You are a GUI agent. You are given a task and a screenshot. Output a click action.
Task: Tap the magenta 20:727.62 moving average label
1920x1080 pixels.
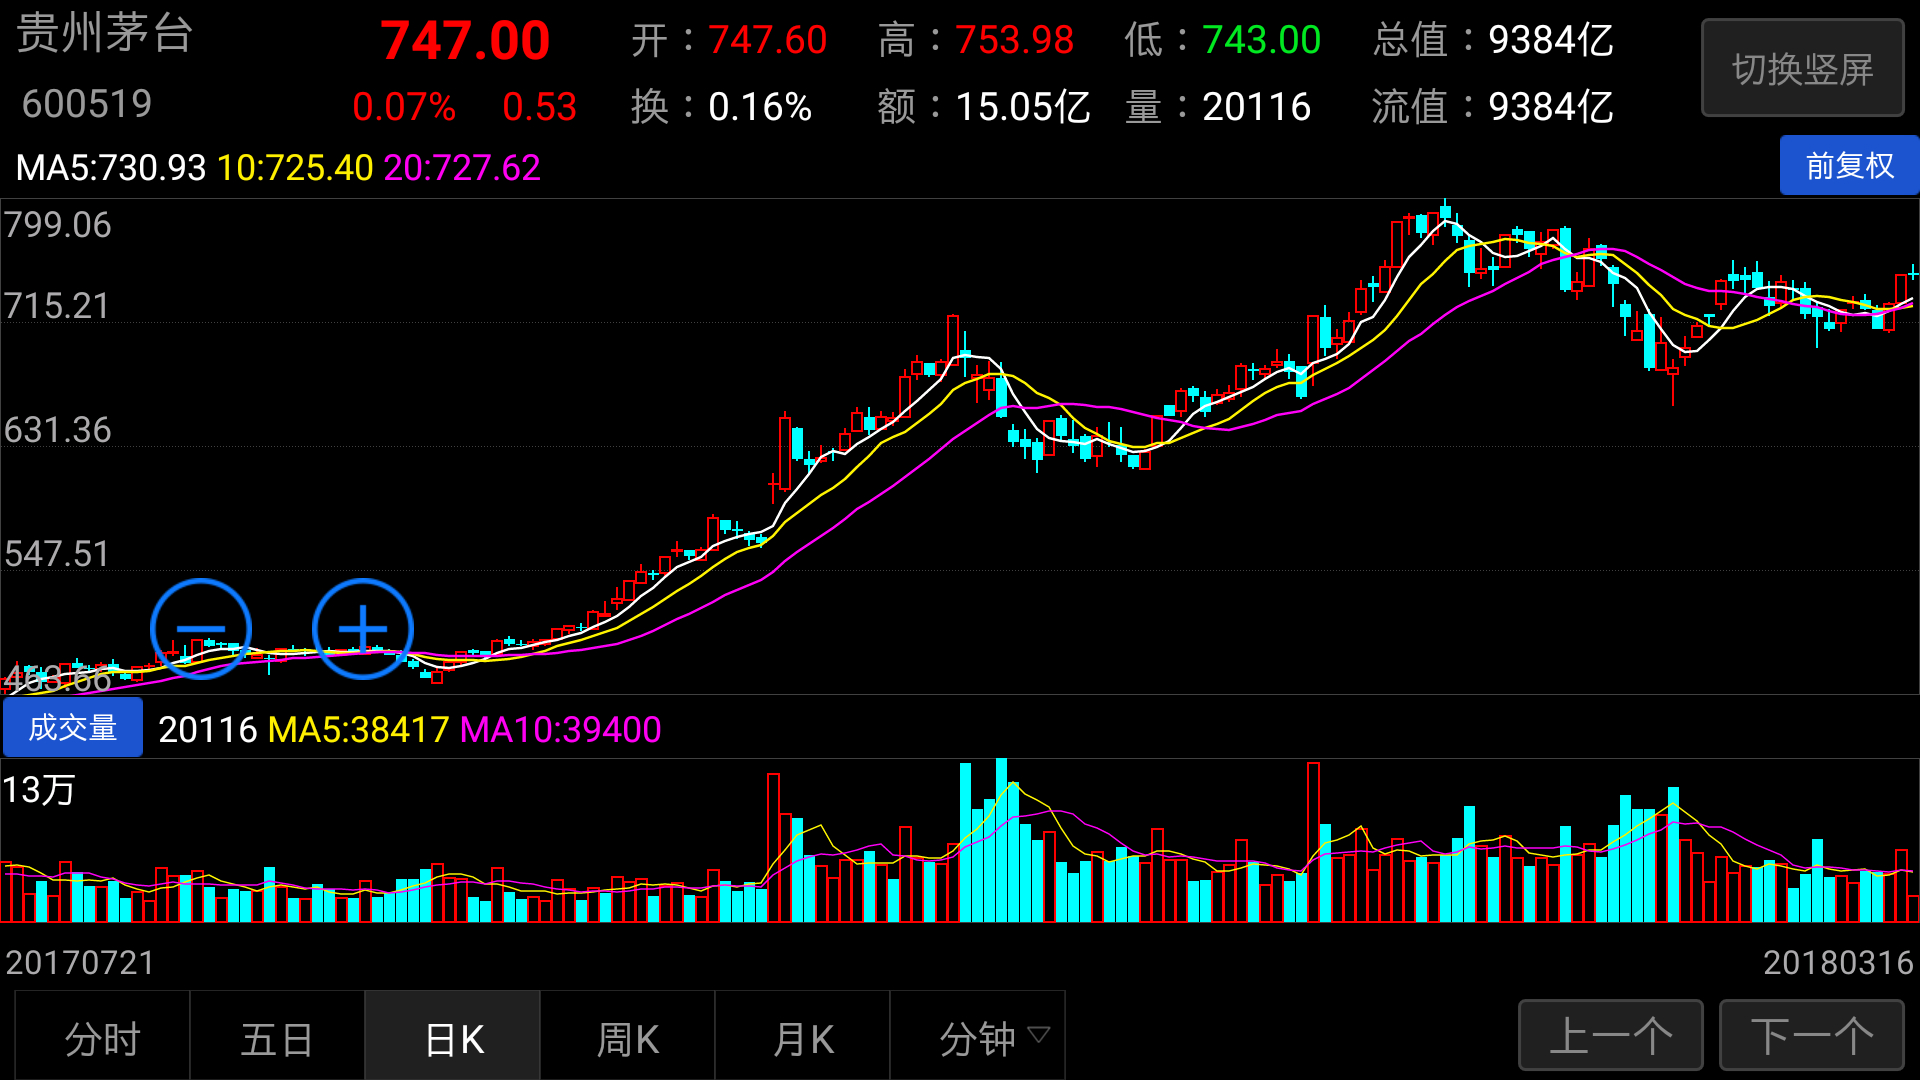click(x=462, y=168)
